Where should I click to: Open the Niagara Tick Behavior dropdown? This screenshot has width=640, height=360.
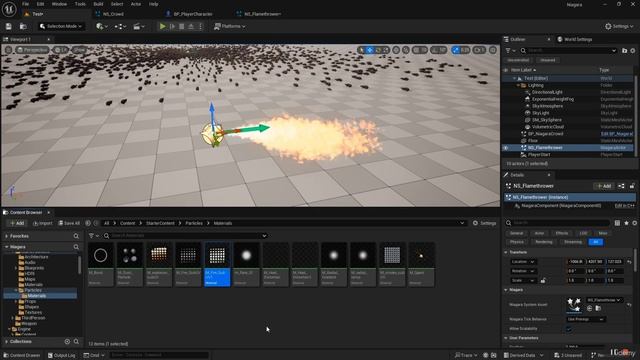[585, 319]
